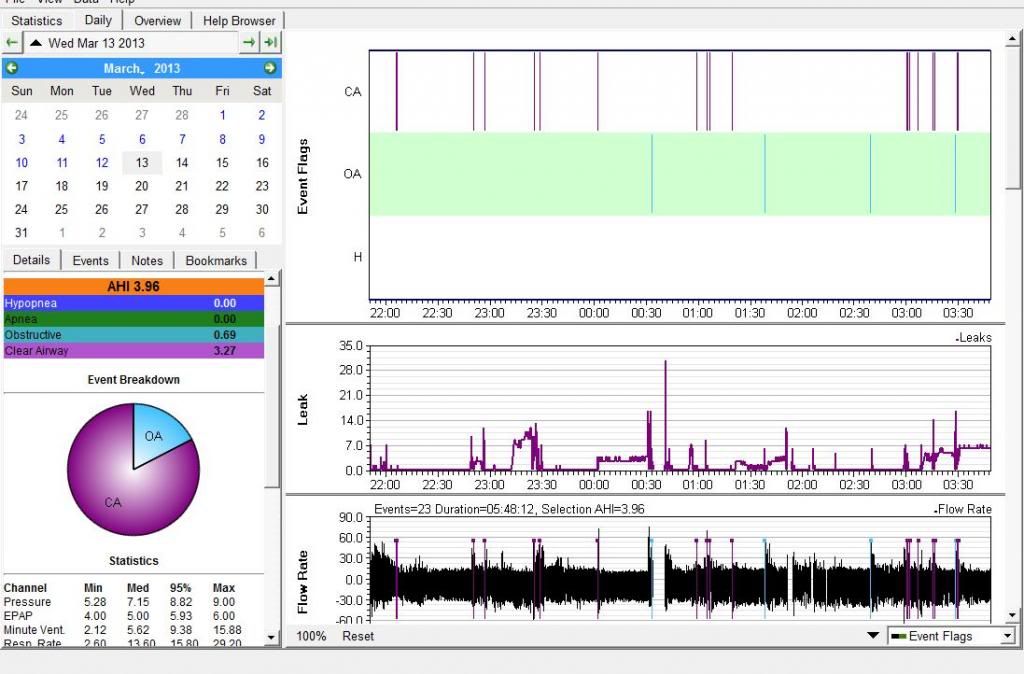1024x674 pixels.
Task: Go to next day with green right arrow
Action: point(249,43)
